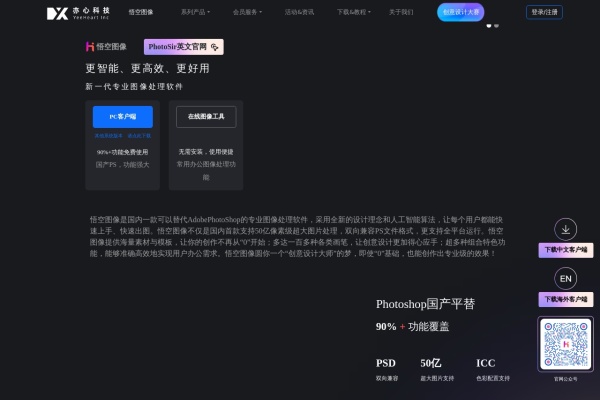Click the 色彩配置支持 caption

tap(493, 379)
